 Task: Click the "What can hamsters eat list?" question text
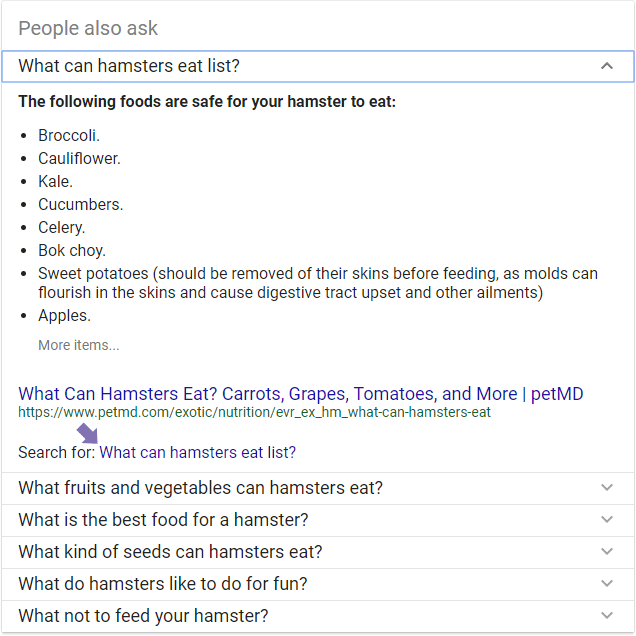tap(129, 66)
